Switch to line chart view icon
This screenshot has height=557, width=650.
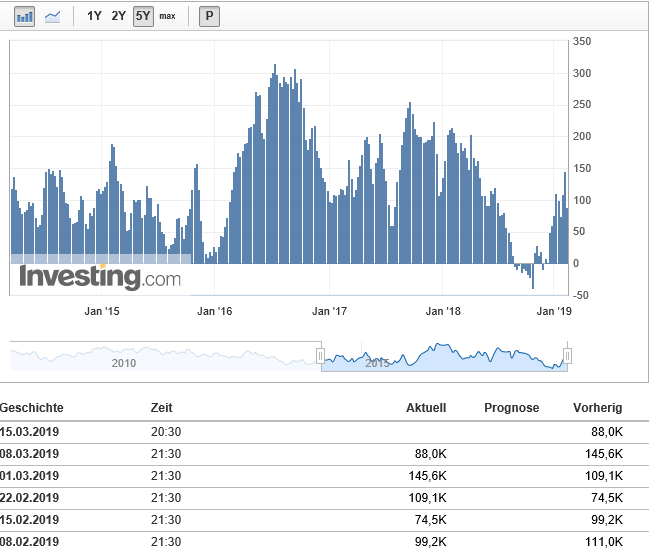(53, 16)
